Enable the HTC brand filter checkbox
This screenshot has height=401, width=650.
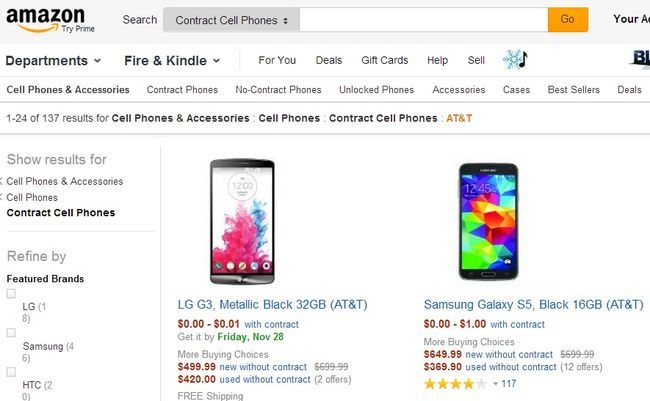12,371
